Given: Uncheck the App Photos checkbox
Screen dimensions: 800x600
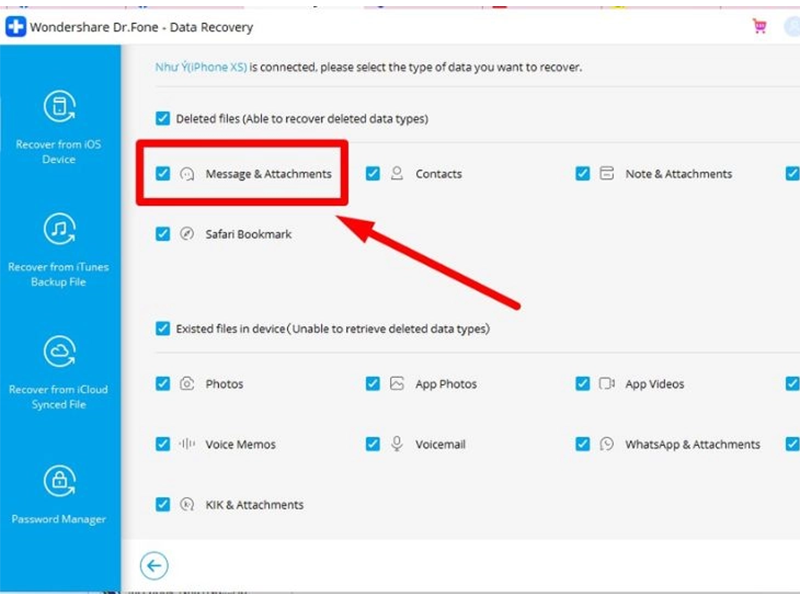Looking at the screenshot, I should (373, 384).
